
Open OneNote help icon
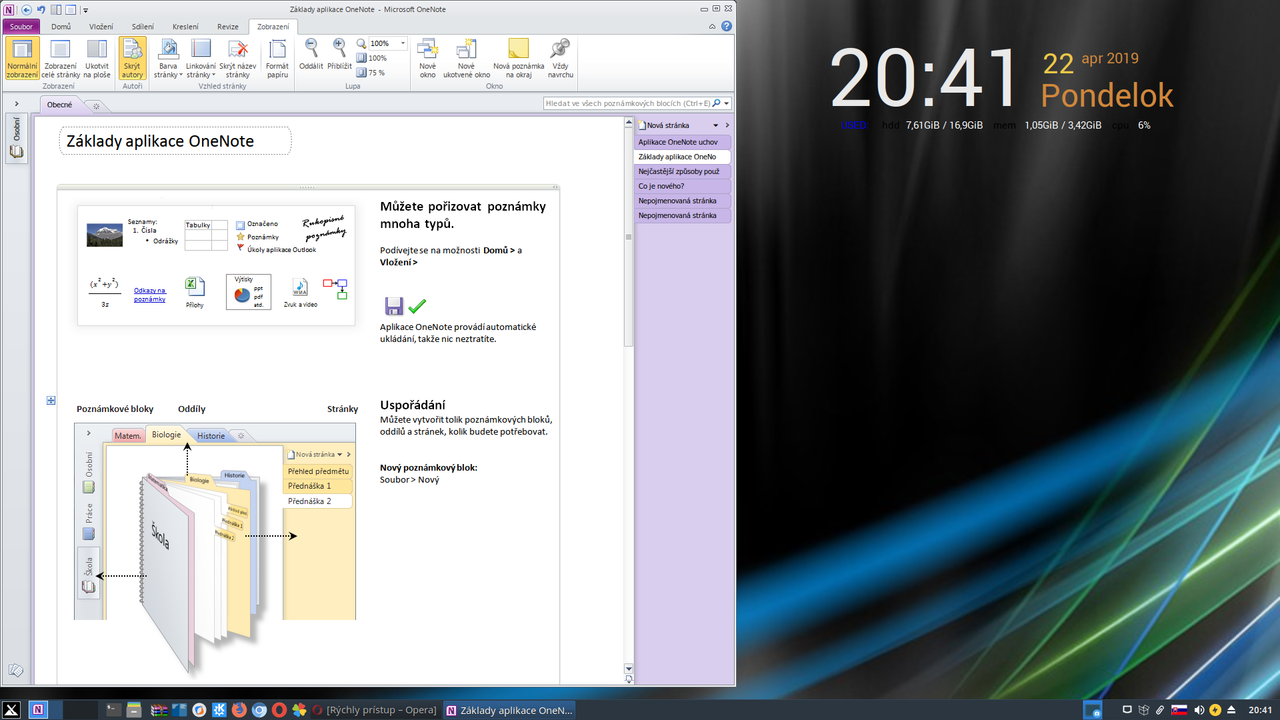(727, 27)
